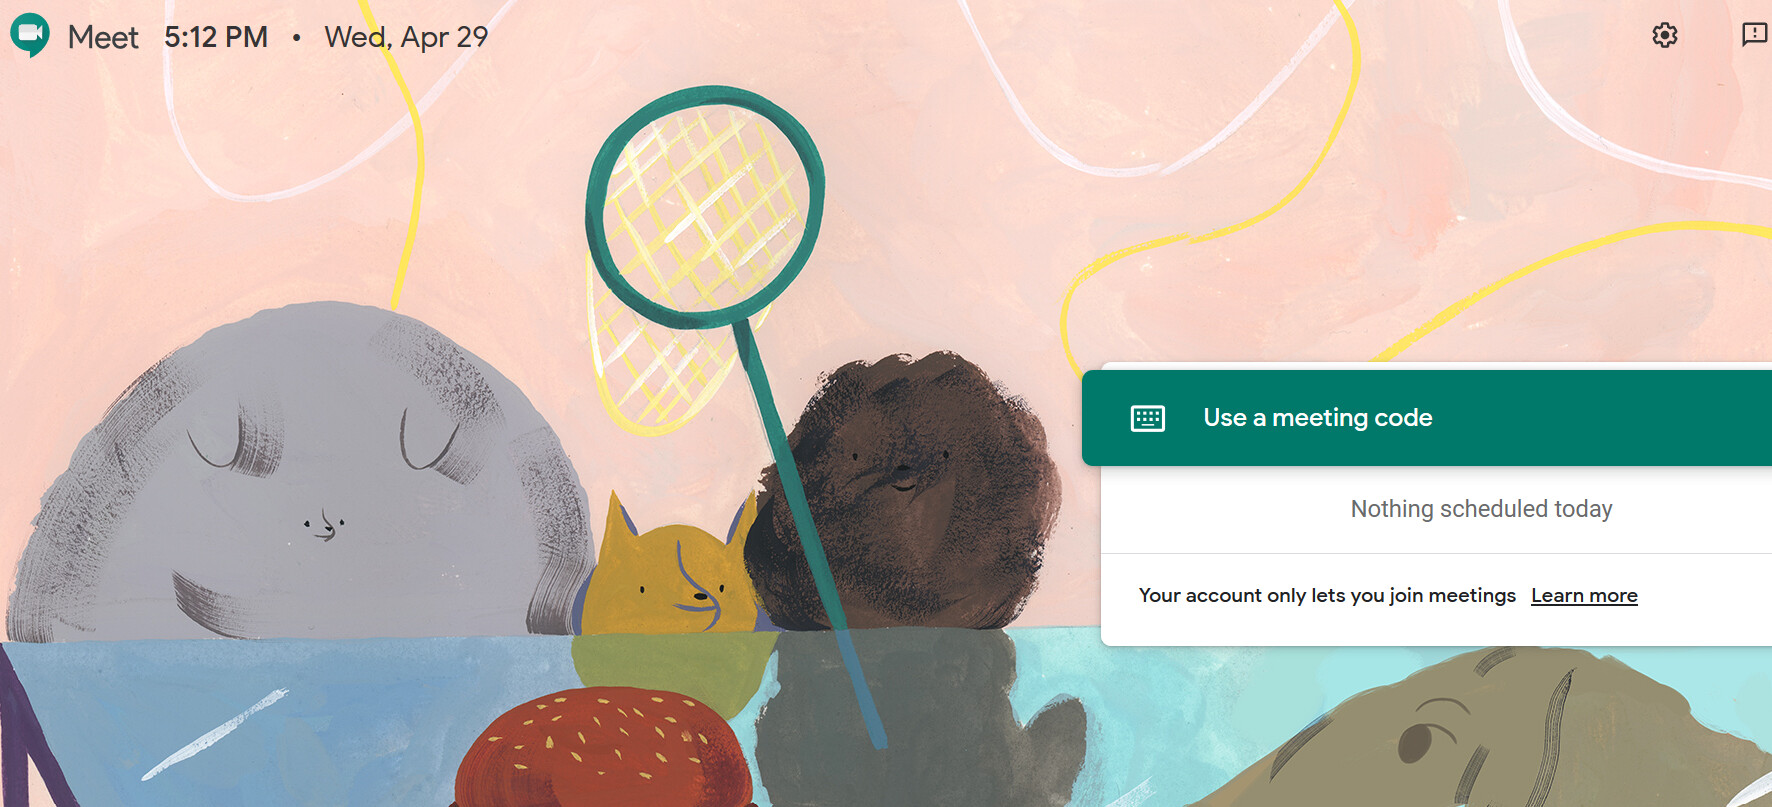This screenshot has width=1772, height=807.
Task: Click the Meet product name text
Action: (x=103, y=37)
